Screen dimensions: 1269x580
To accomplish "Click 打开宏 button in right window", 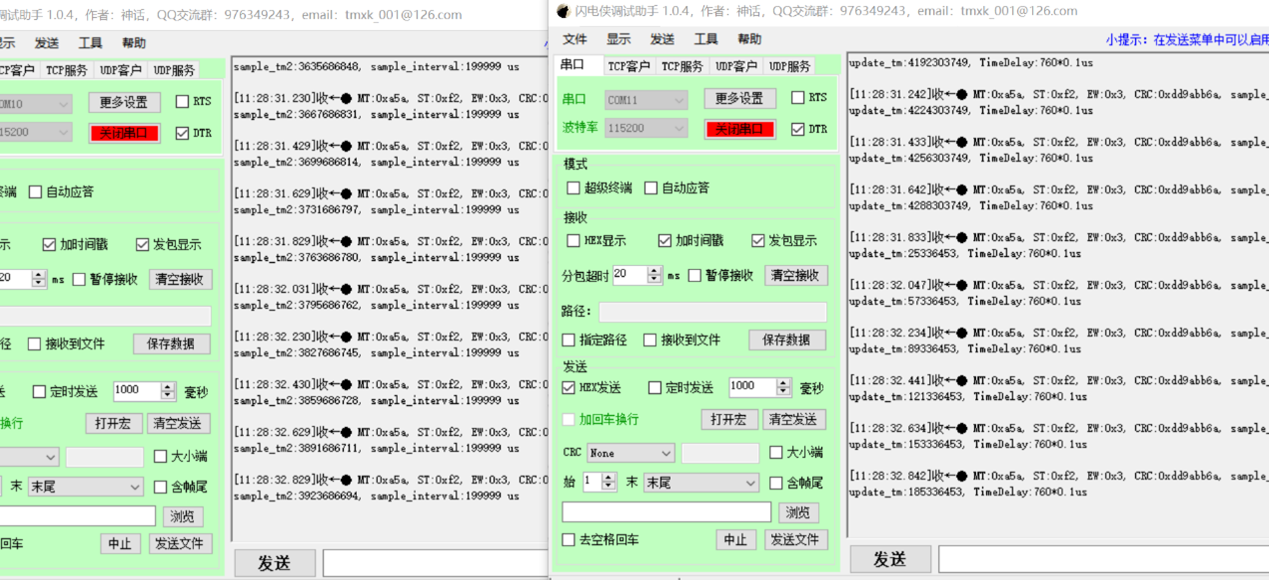I will (729, 419).
